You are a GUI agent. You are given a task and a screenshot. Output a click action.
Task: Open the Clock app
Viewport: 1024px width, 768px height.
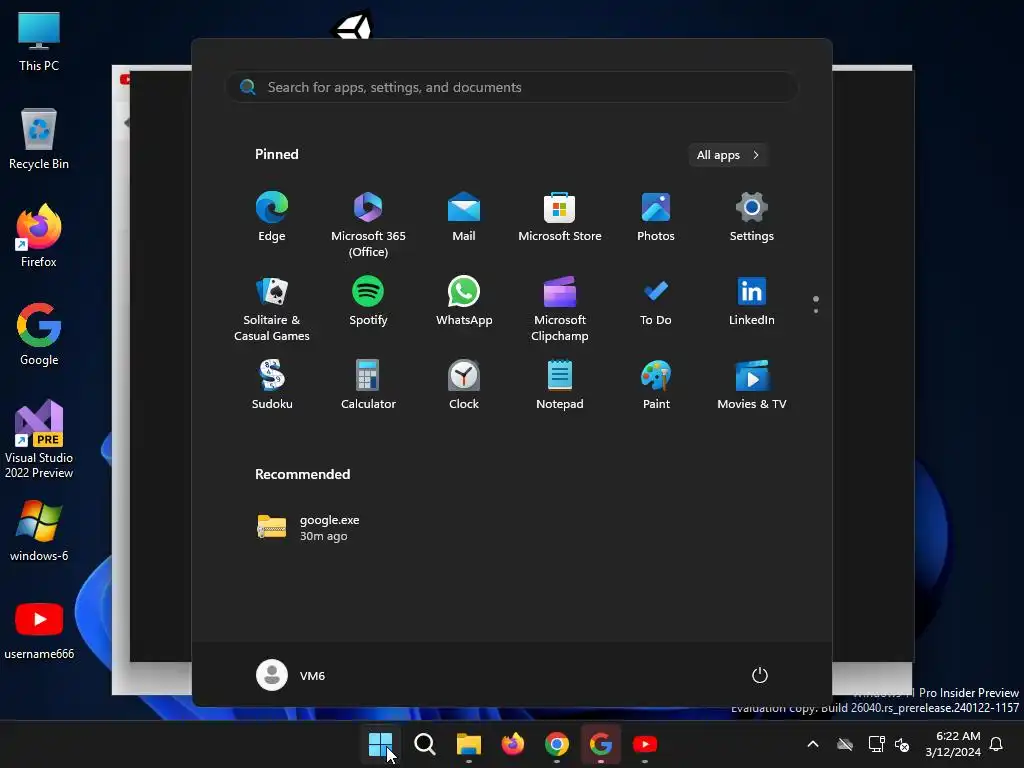click(x=464, y=385)
